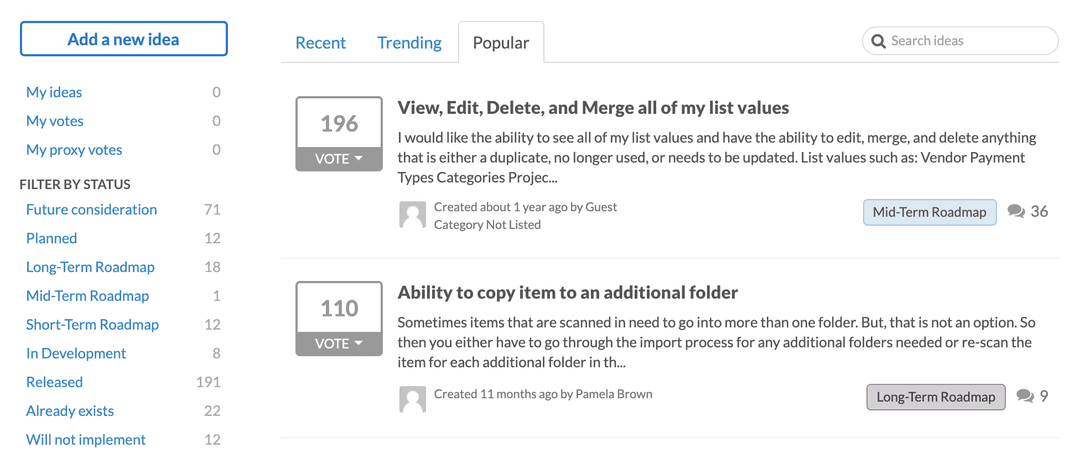Filter by In Development status

click(76, 353)
